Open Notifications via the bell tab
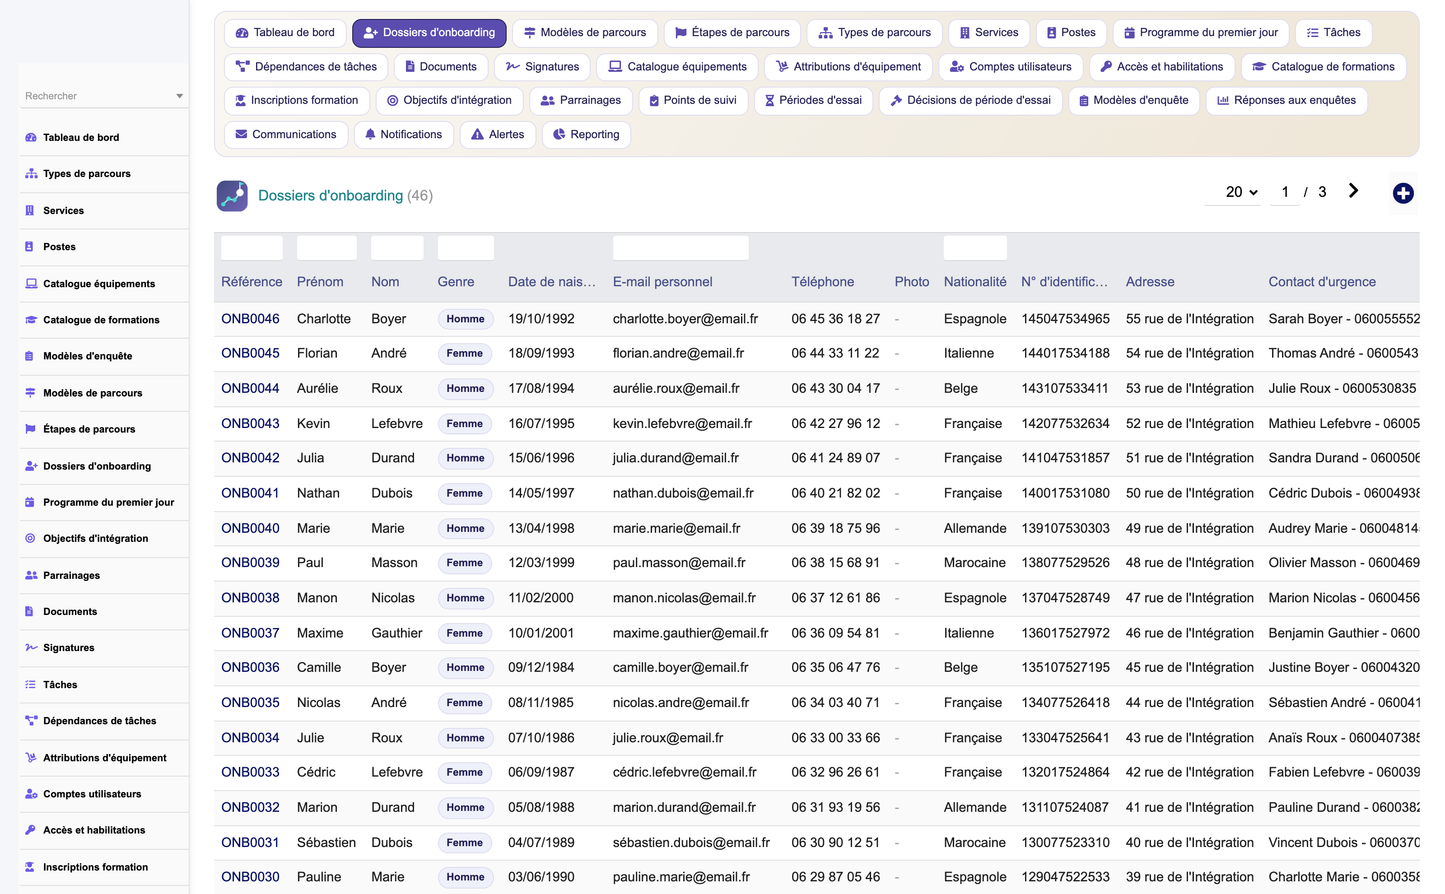1445x894 pixels. pos(404,134)
